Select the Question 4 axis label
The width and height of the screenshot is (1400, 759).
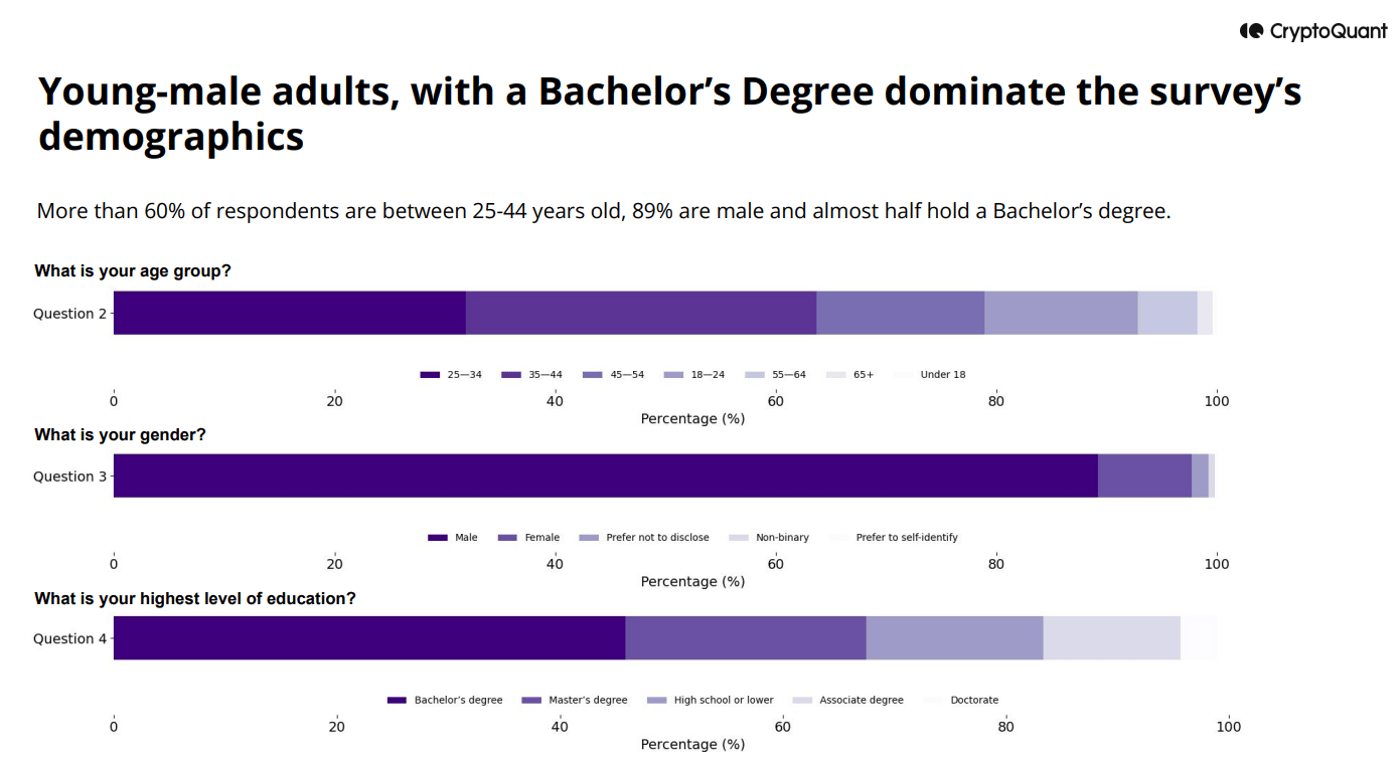pos(70,639)
